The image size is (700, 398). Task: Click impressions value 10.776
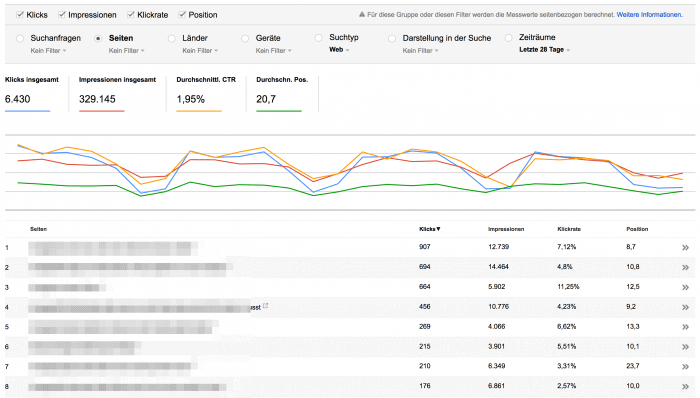(498, 307)
